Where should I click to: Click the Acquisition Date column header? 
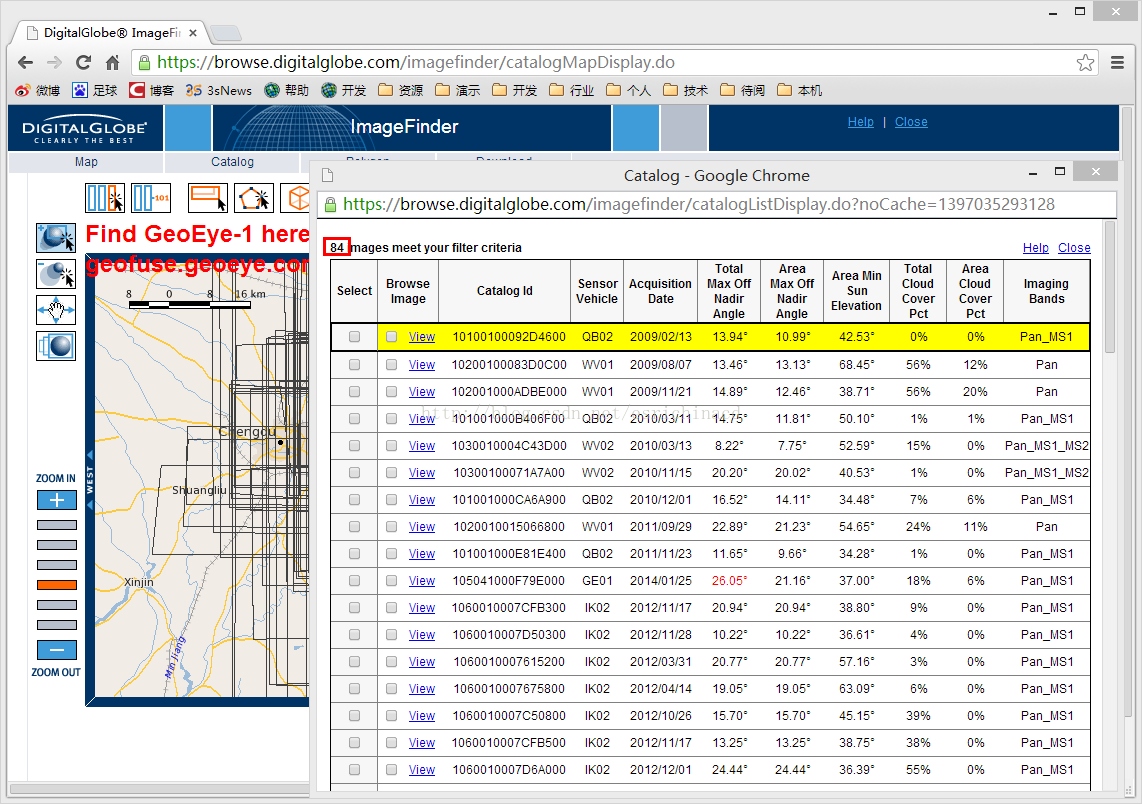click(661, 291)
